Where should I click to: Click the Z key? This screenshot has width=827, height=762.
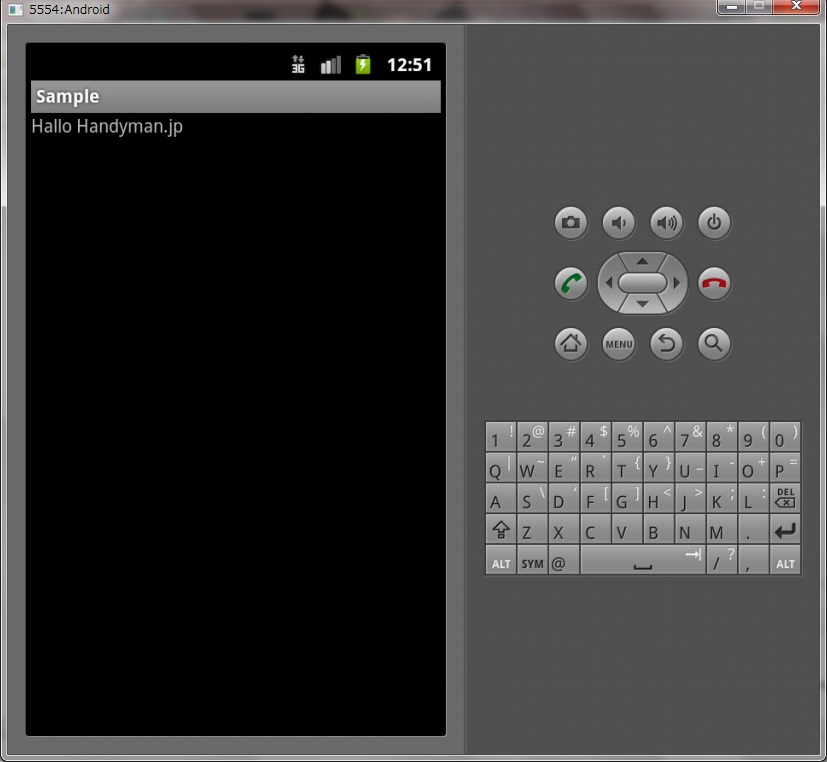tap(532, 529)
